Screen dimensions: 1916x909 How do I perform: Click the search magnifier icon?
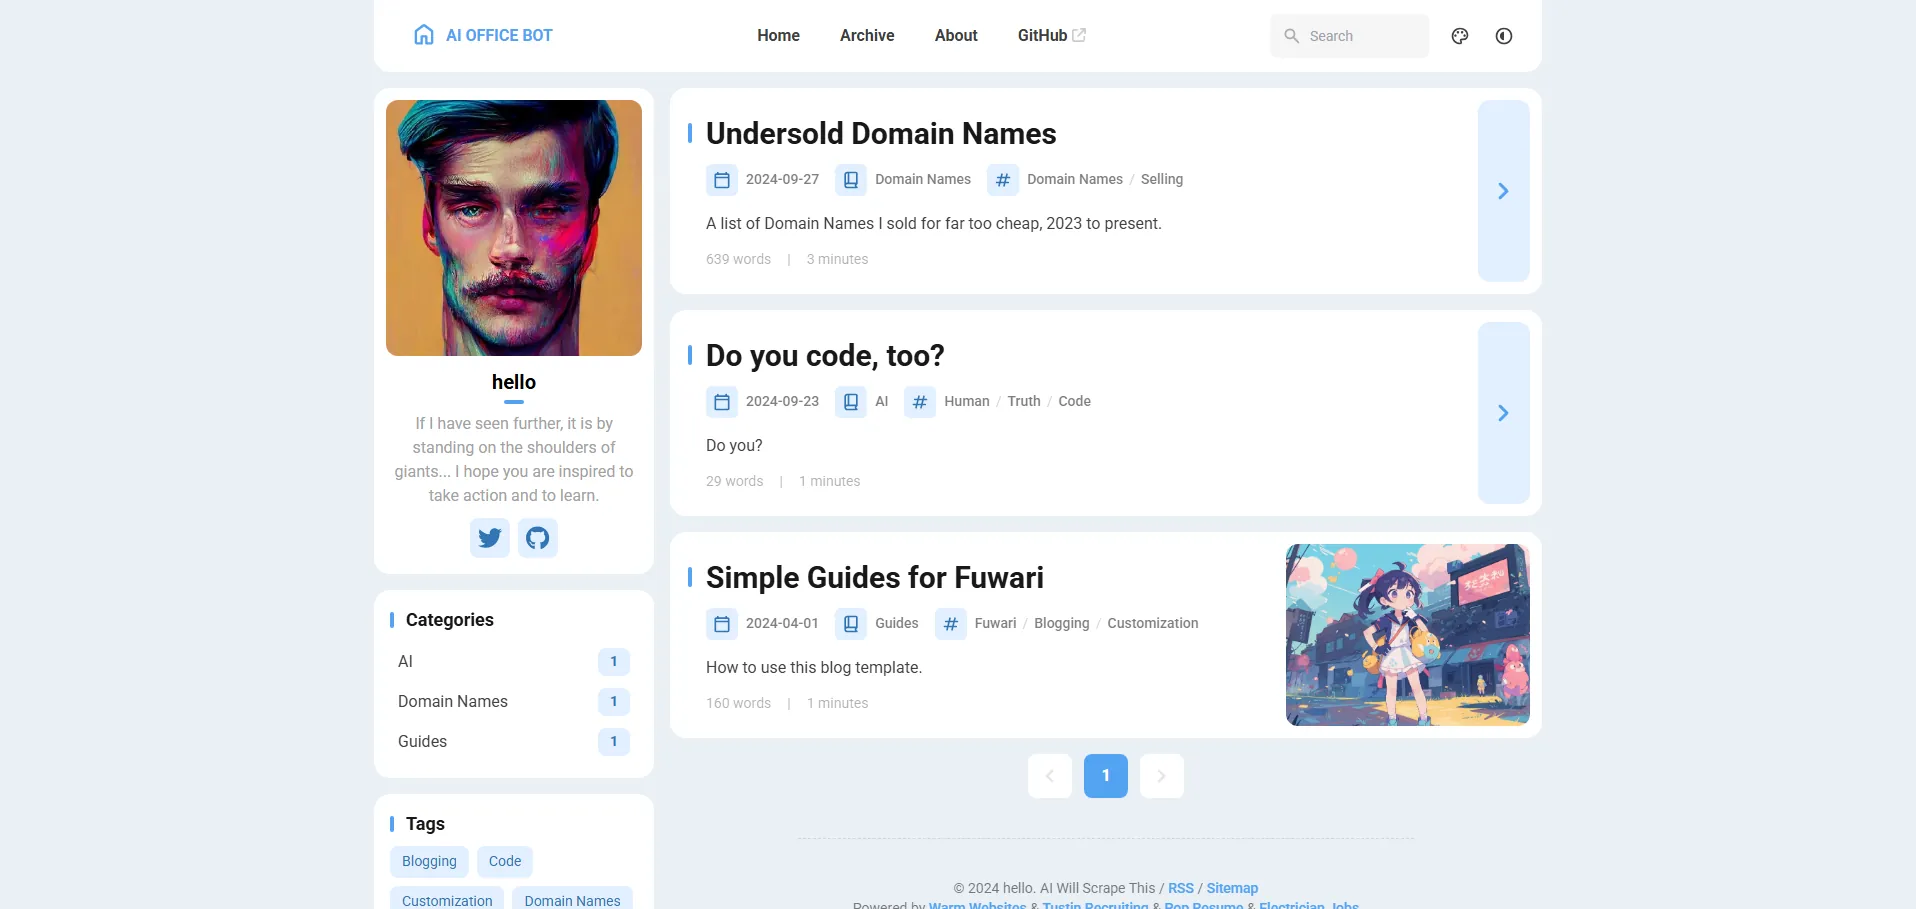pyautogui.click(x=1292, y=36)
